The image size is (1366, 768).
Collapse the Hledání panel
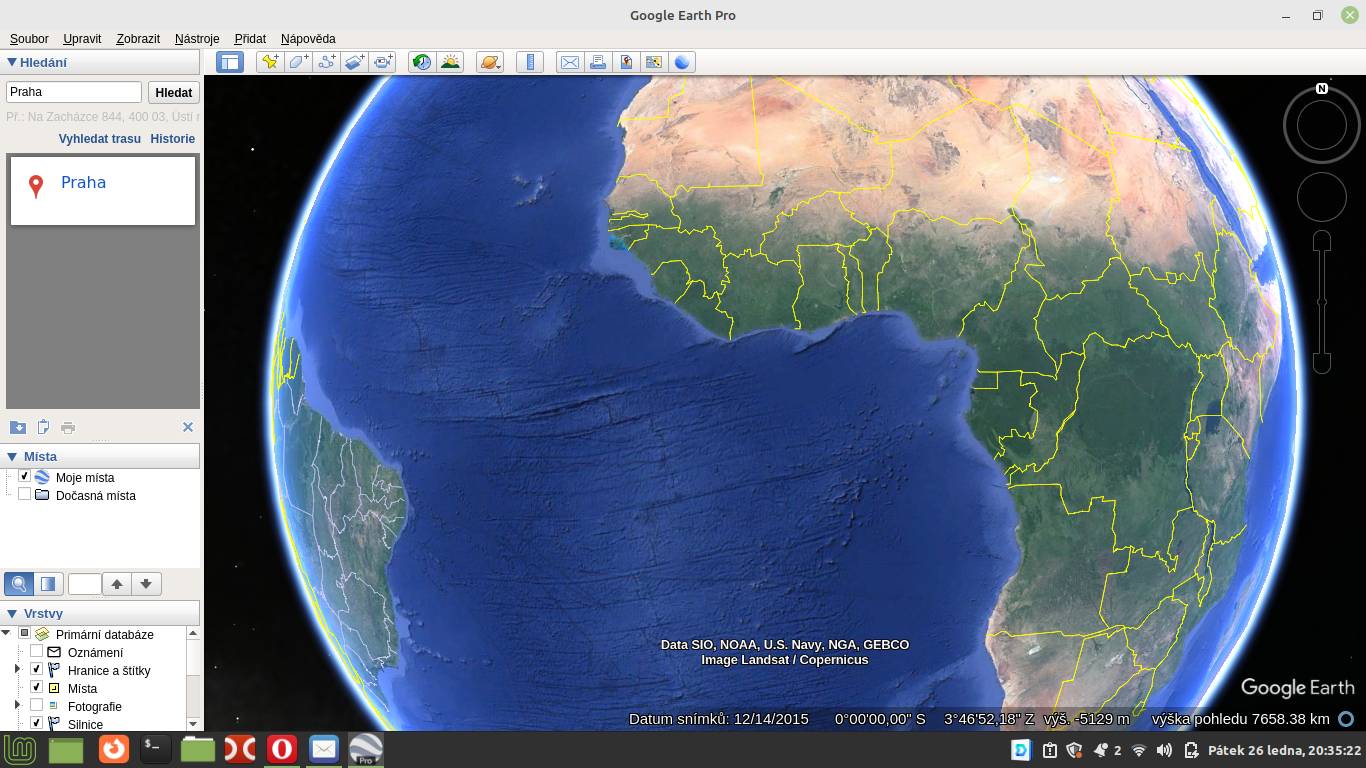pyautogui.click(x=12, y=62)
